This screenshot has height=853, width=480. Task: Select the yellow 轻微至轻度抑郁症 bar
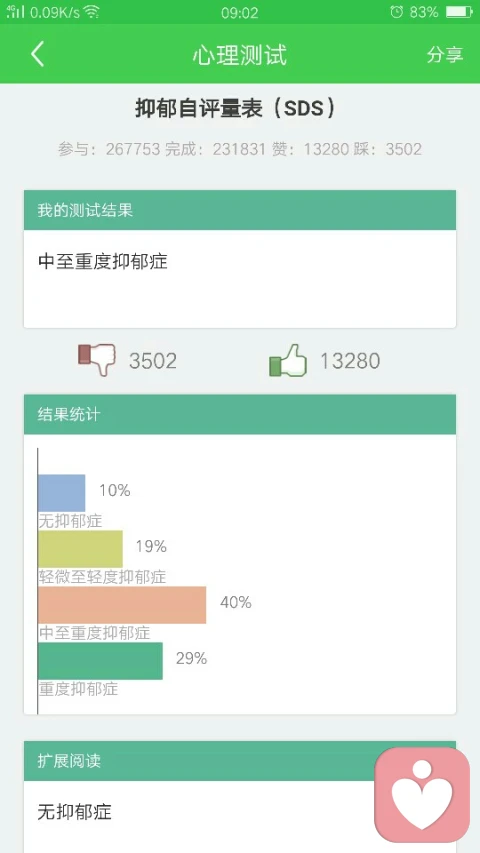click(x=81, y=549)
